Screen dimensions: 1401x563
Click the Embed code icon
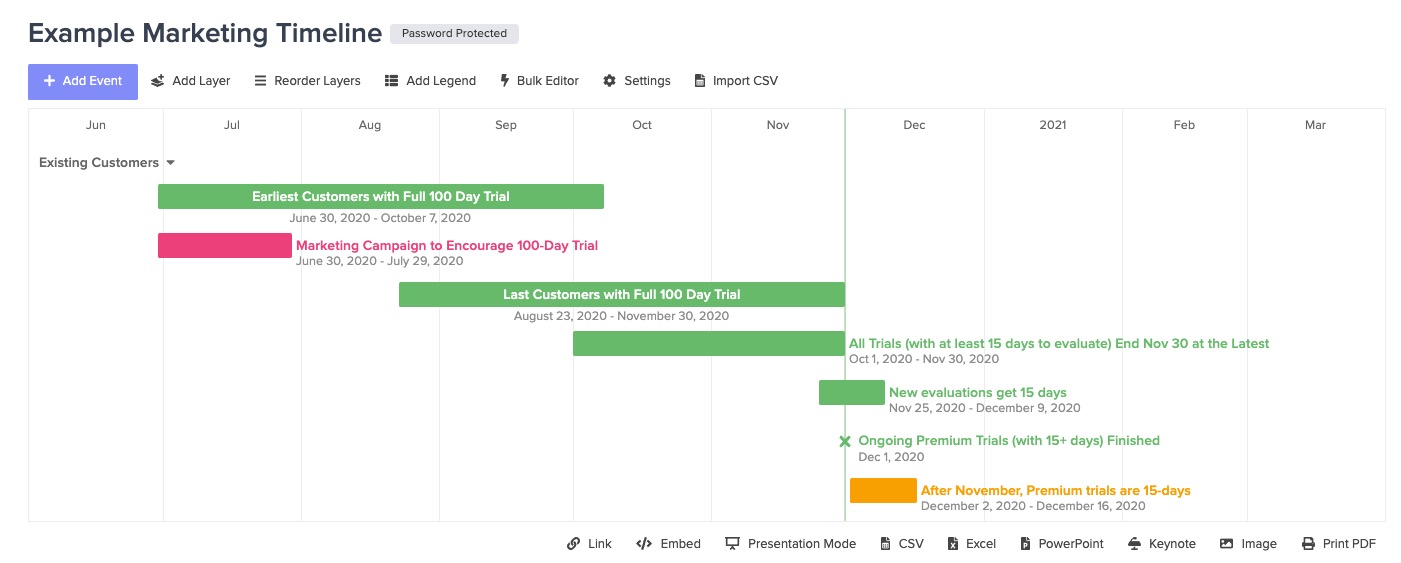click(x=644, y=544)
